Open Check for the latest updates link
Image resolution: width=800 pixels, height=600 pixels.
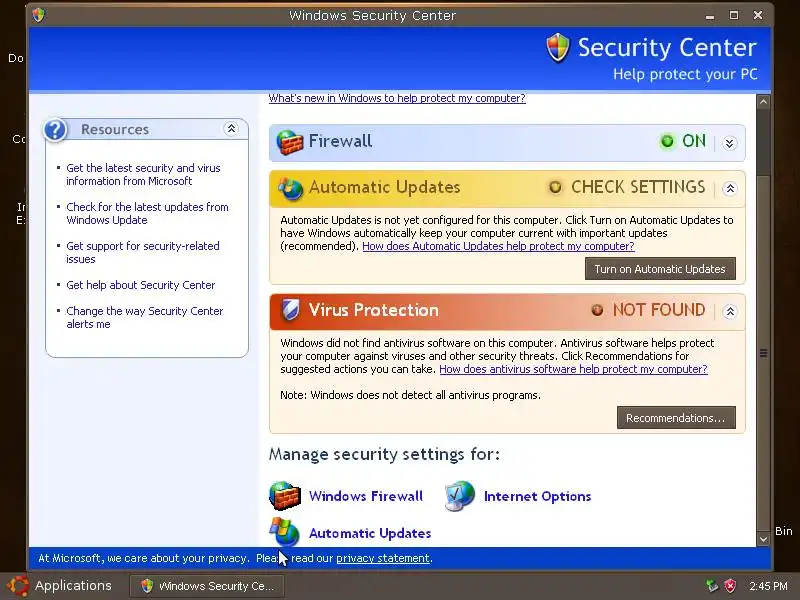pos(147,213)
